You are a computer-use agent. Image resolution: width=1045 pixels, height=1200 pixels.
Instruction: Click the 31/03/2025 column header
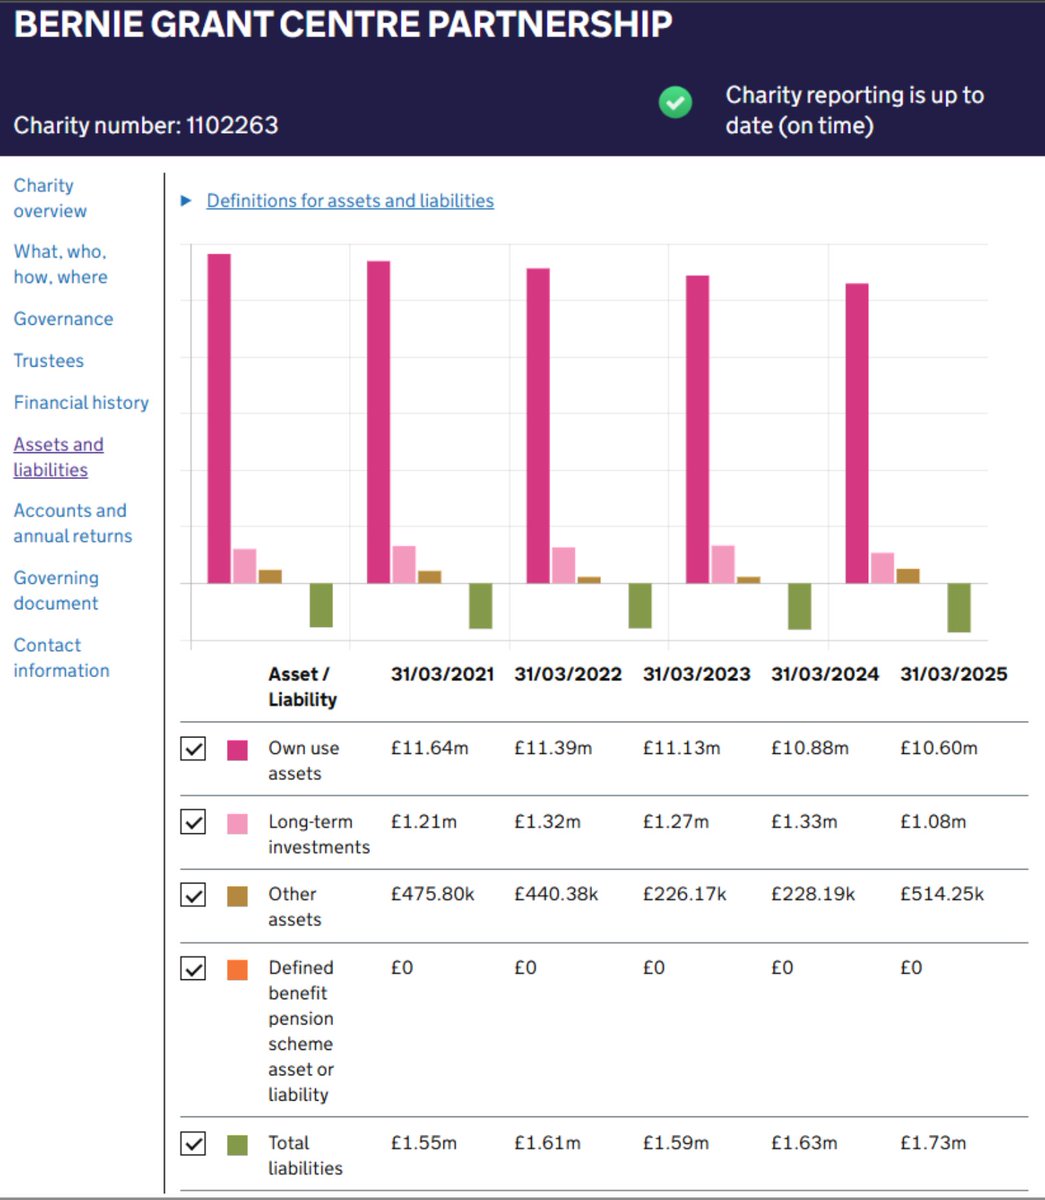click(954, 674)
